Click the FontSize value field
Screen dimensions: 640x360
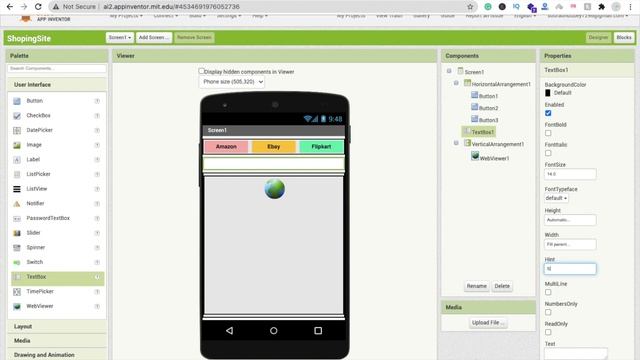(x=570, y=174)
